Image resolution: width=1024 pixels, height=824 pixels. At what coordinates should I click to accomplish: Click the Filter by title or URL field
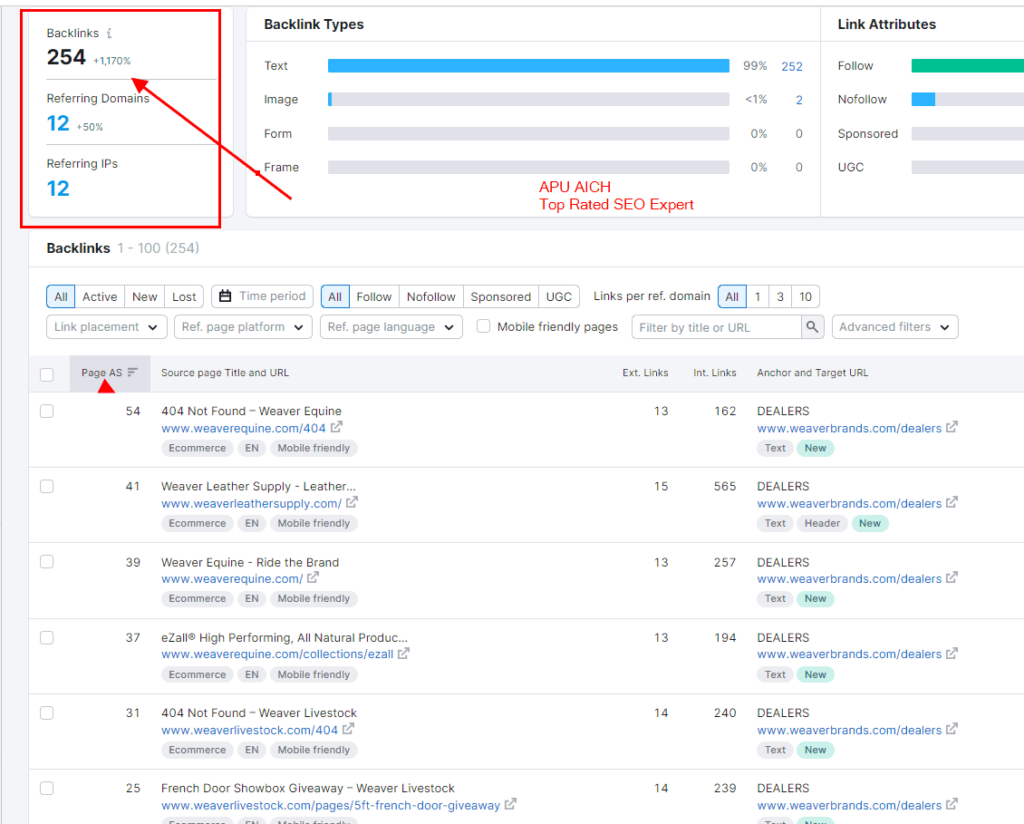coord(716,327)
